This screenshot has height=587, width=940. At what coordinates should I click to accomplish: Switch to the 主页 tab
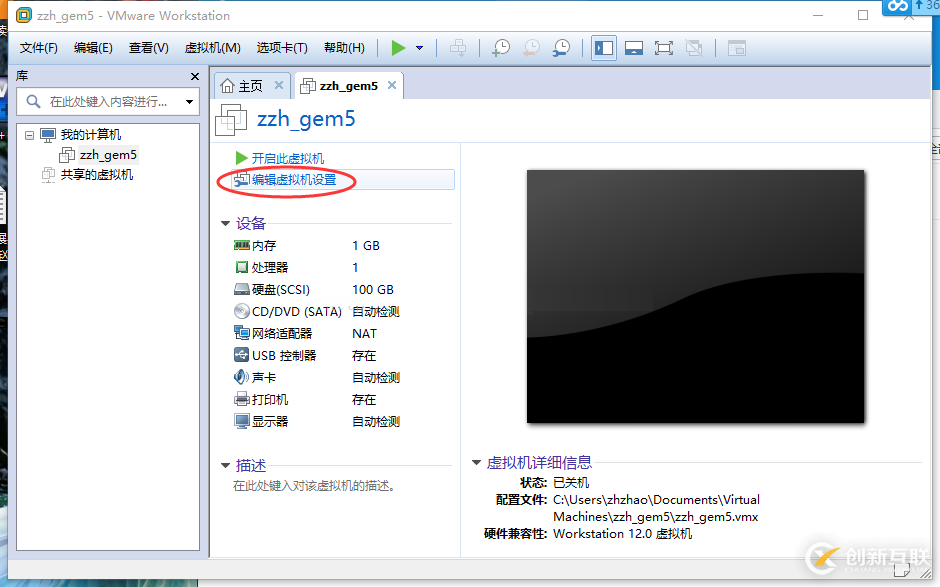[249, 86]
